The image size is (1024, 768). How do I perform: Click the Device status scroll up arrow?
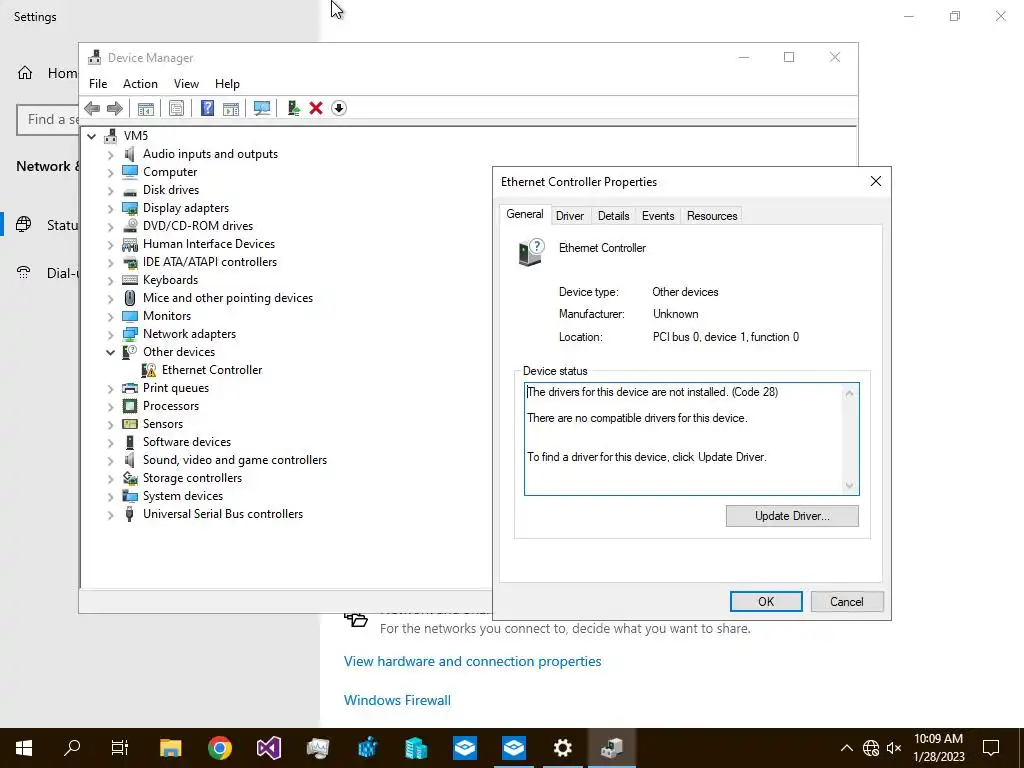tap(849, 393)
